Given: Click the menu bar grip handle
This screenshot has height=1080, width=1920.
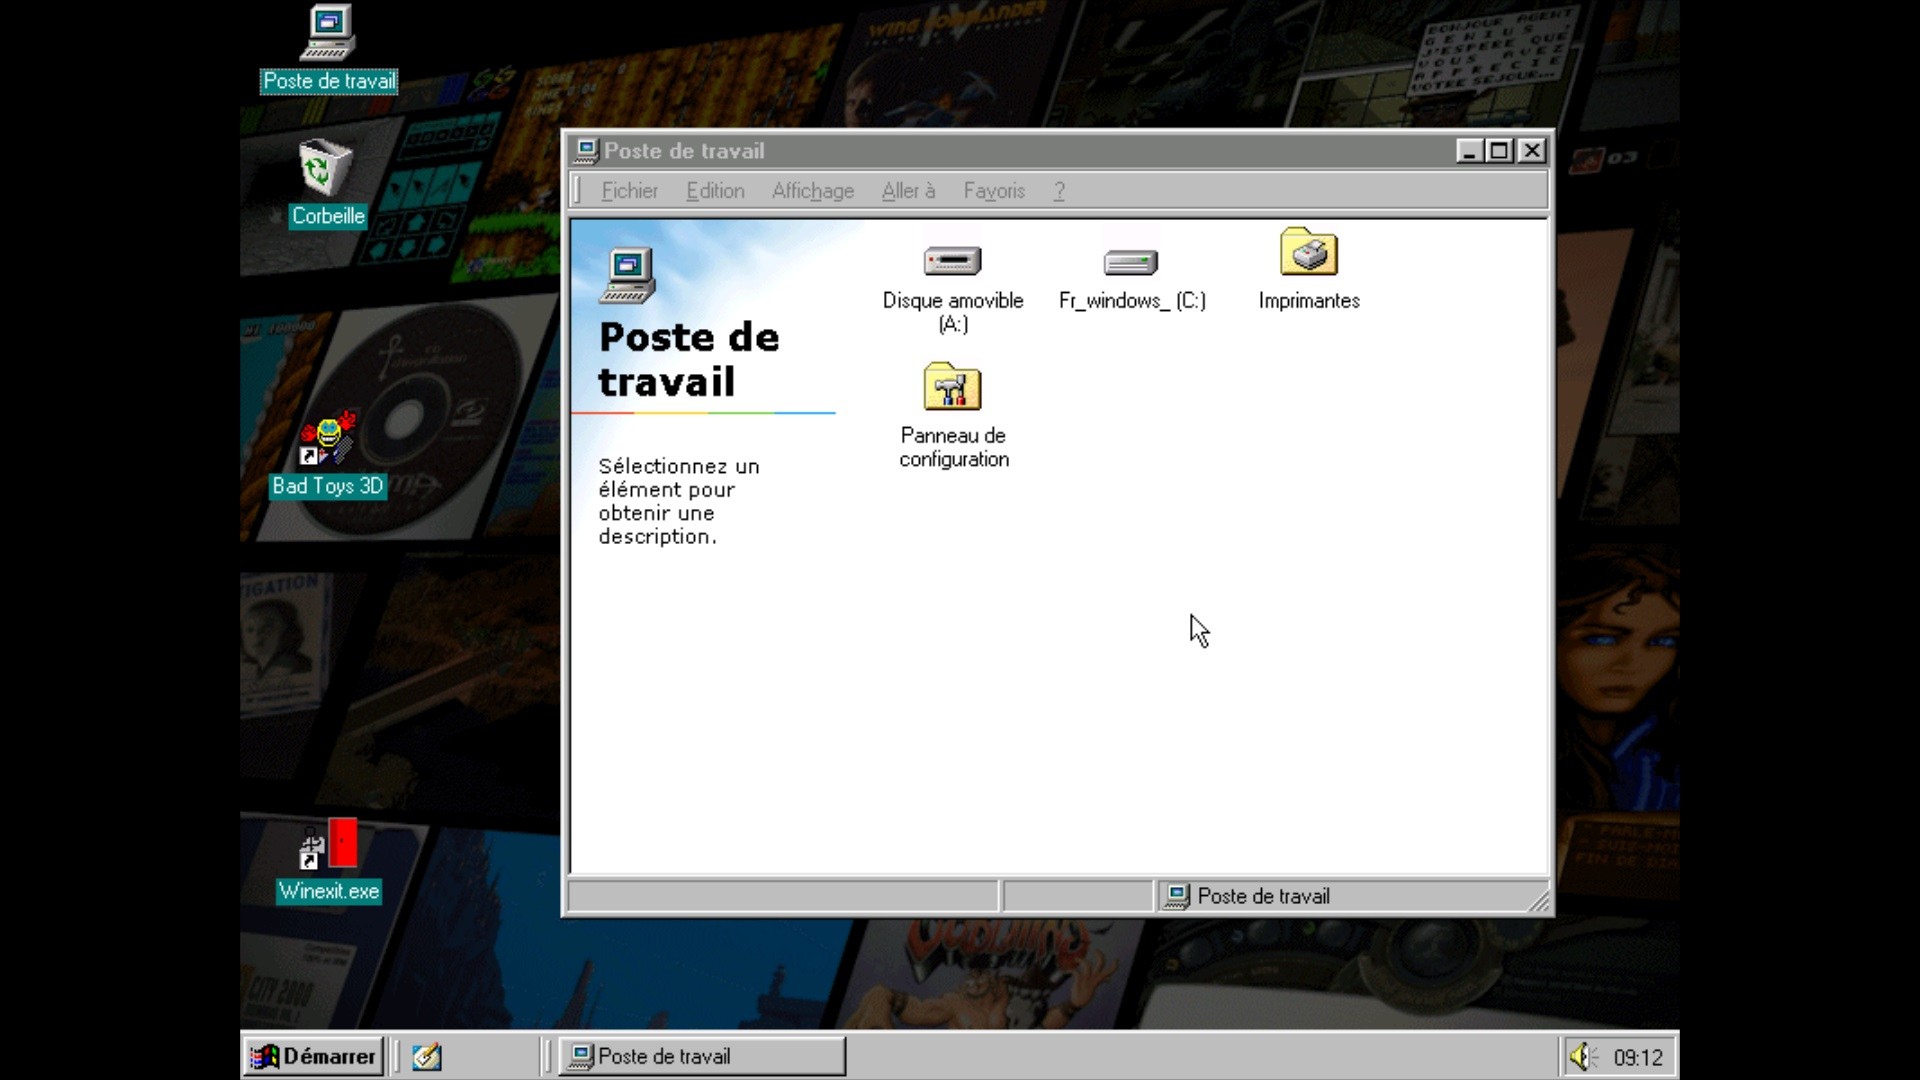Looking at the screenshot, I should (x=577, y=191).
